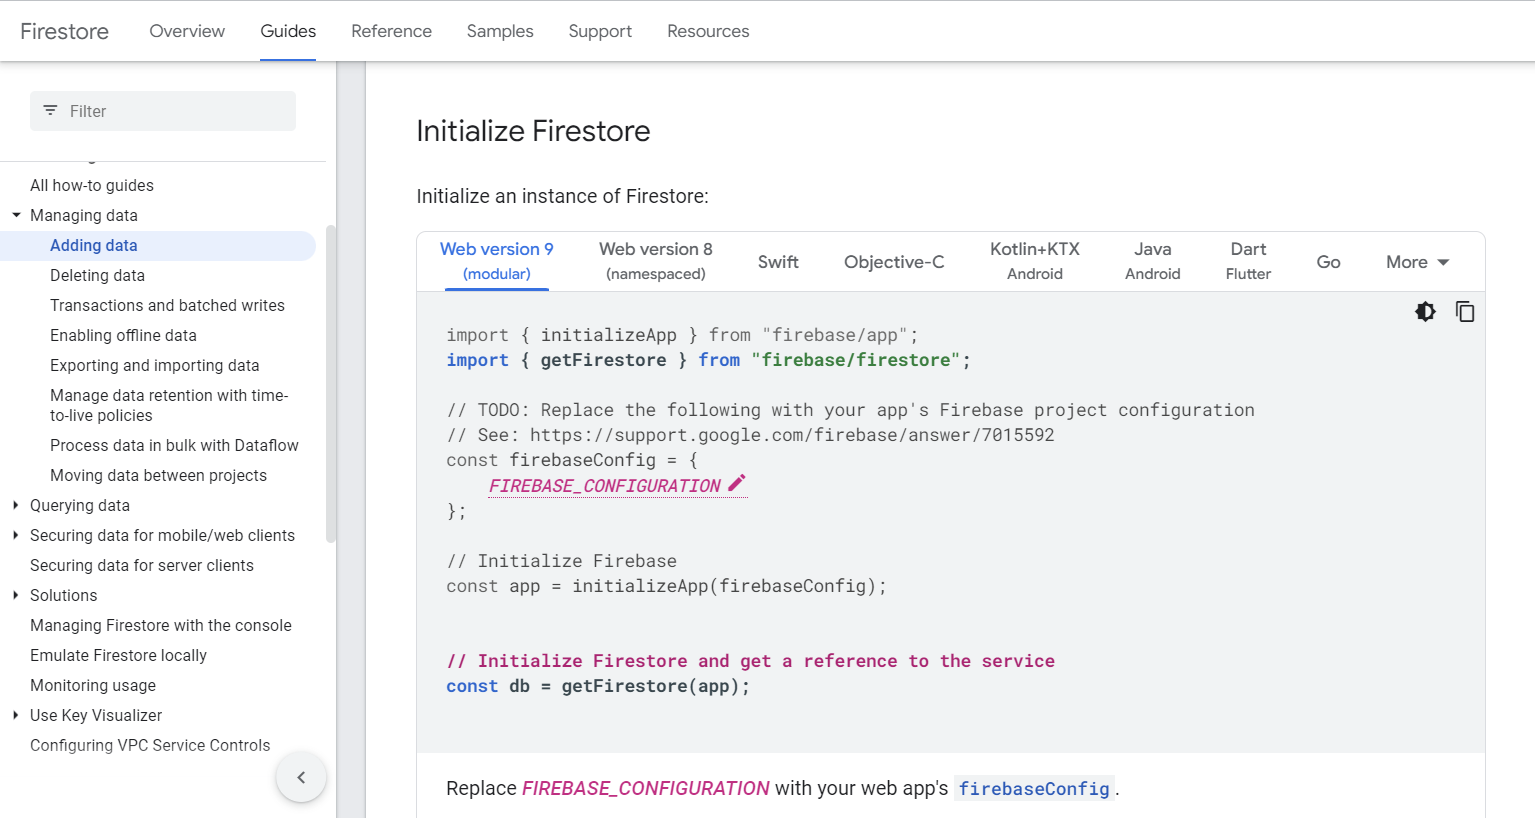The image size is (1535, 818).
Task: Click the Initialize Firestore heading
Action: (533, 131)
